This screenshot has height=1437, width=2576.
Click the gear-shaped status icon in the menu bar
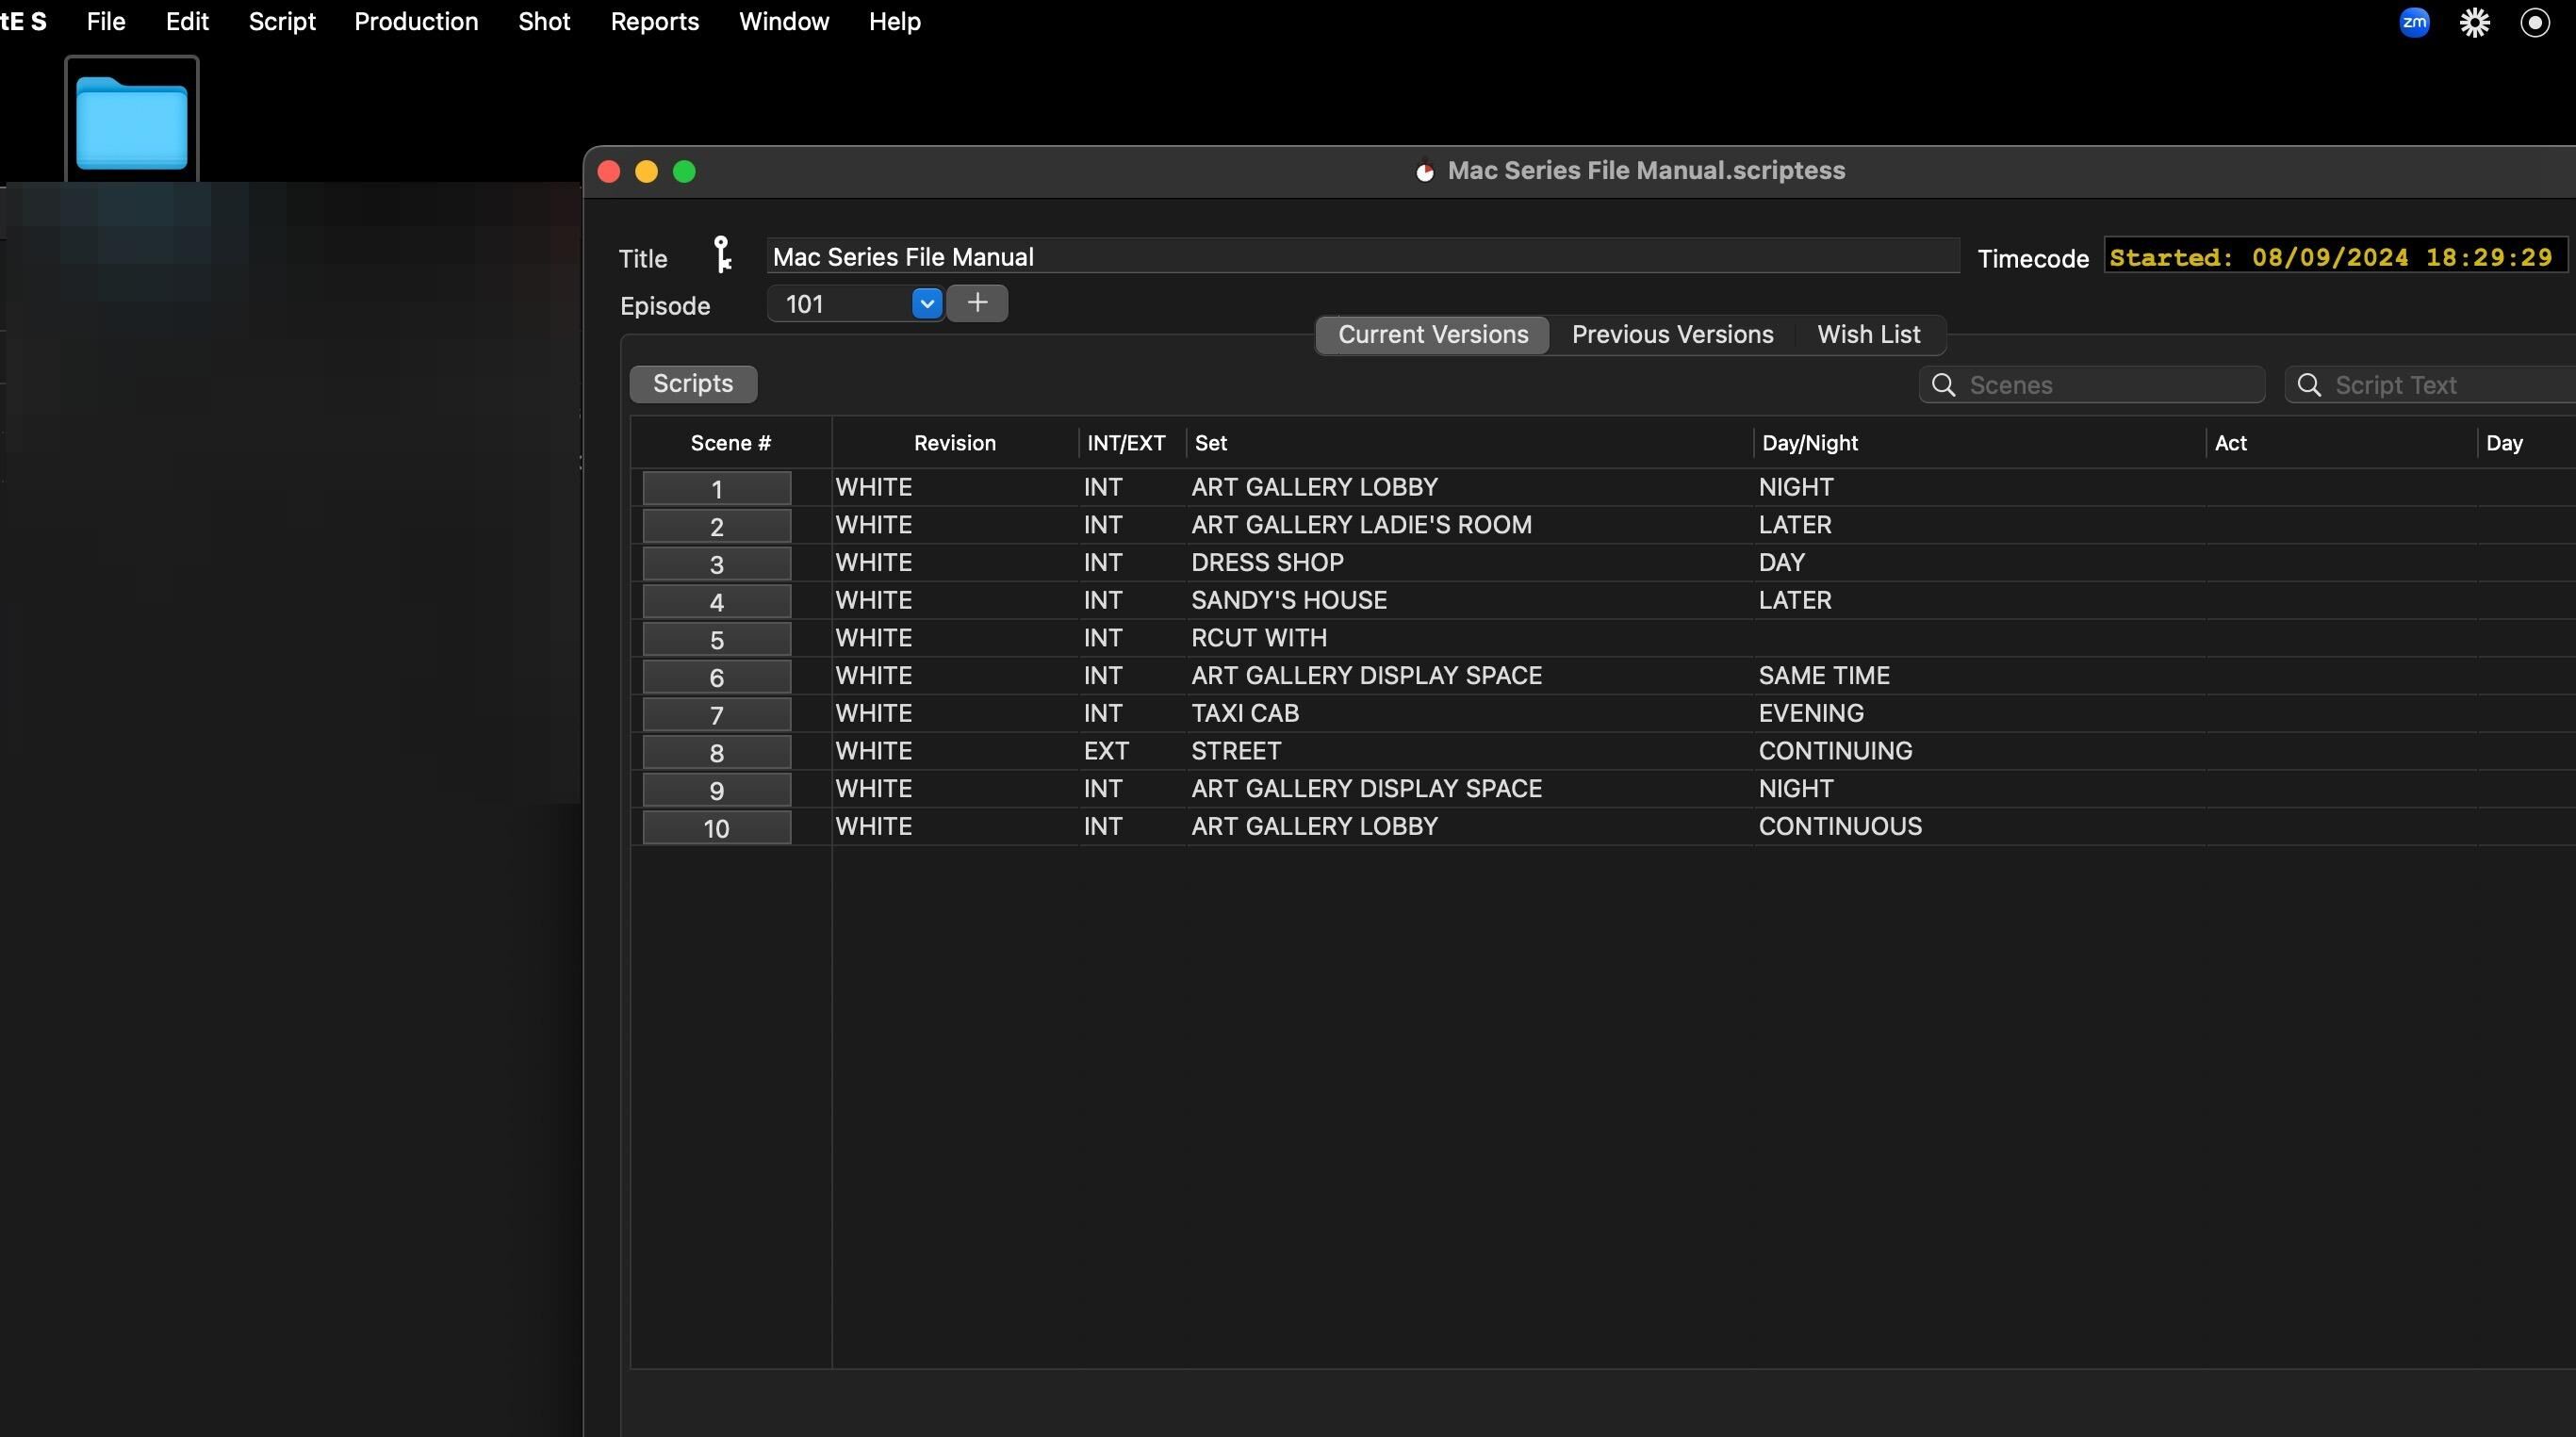2474,22
